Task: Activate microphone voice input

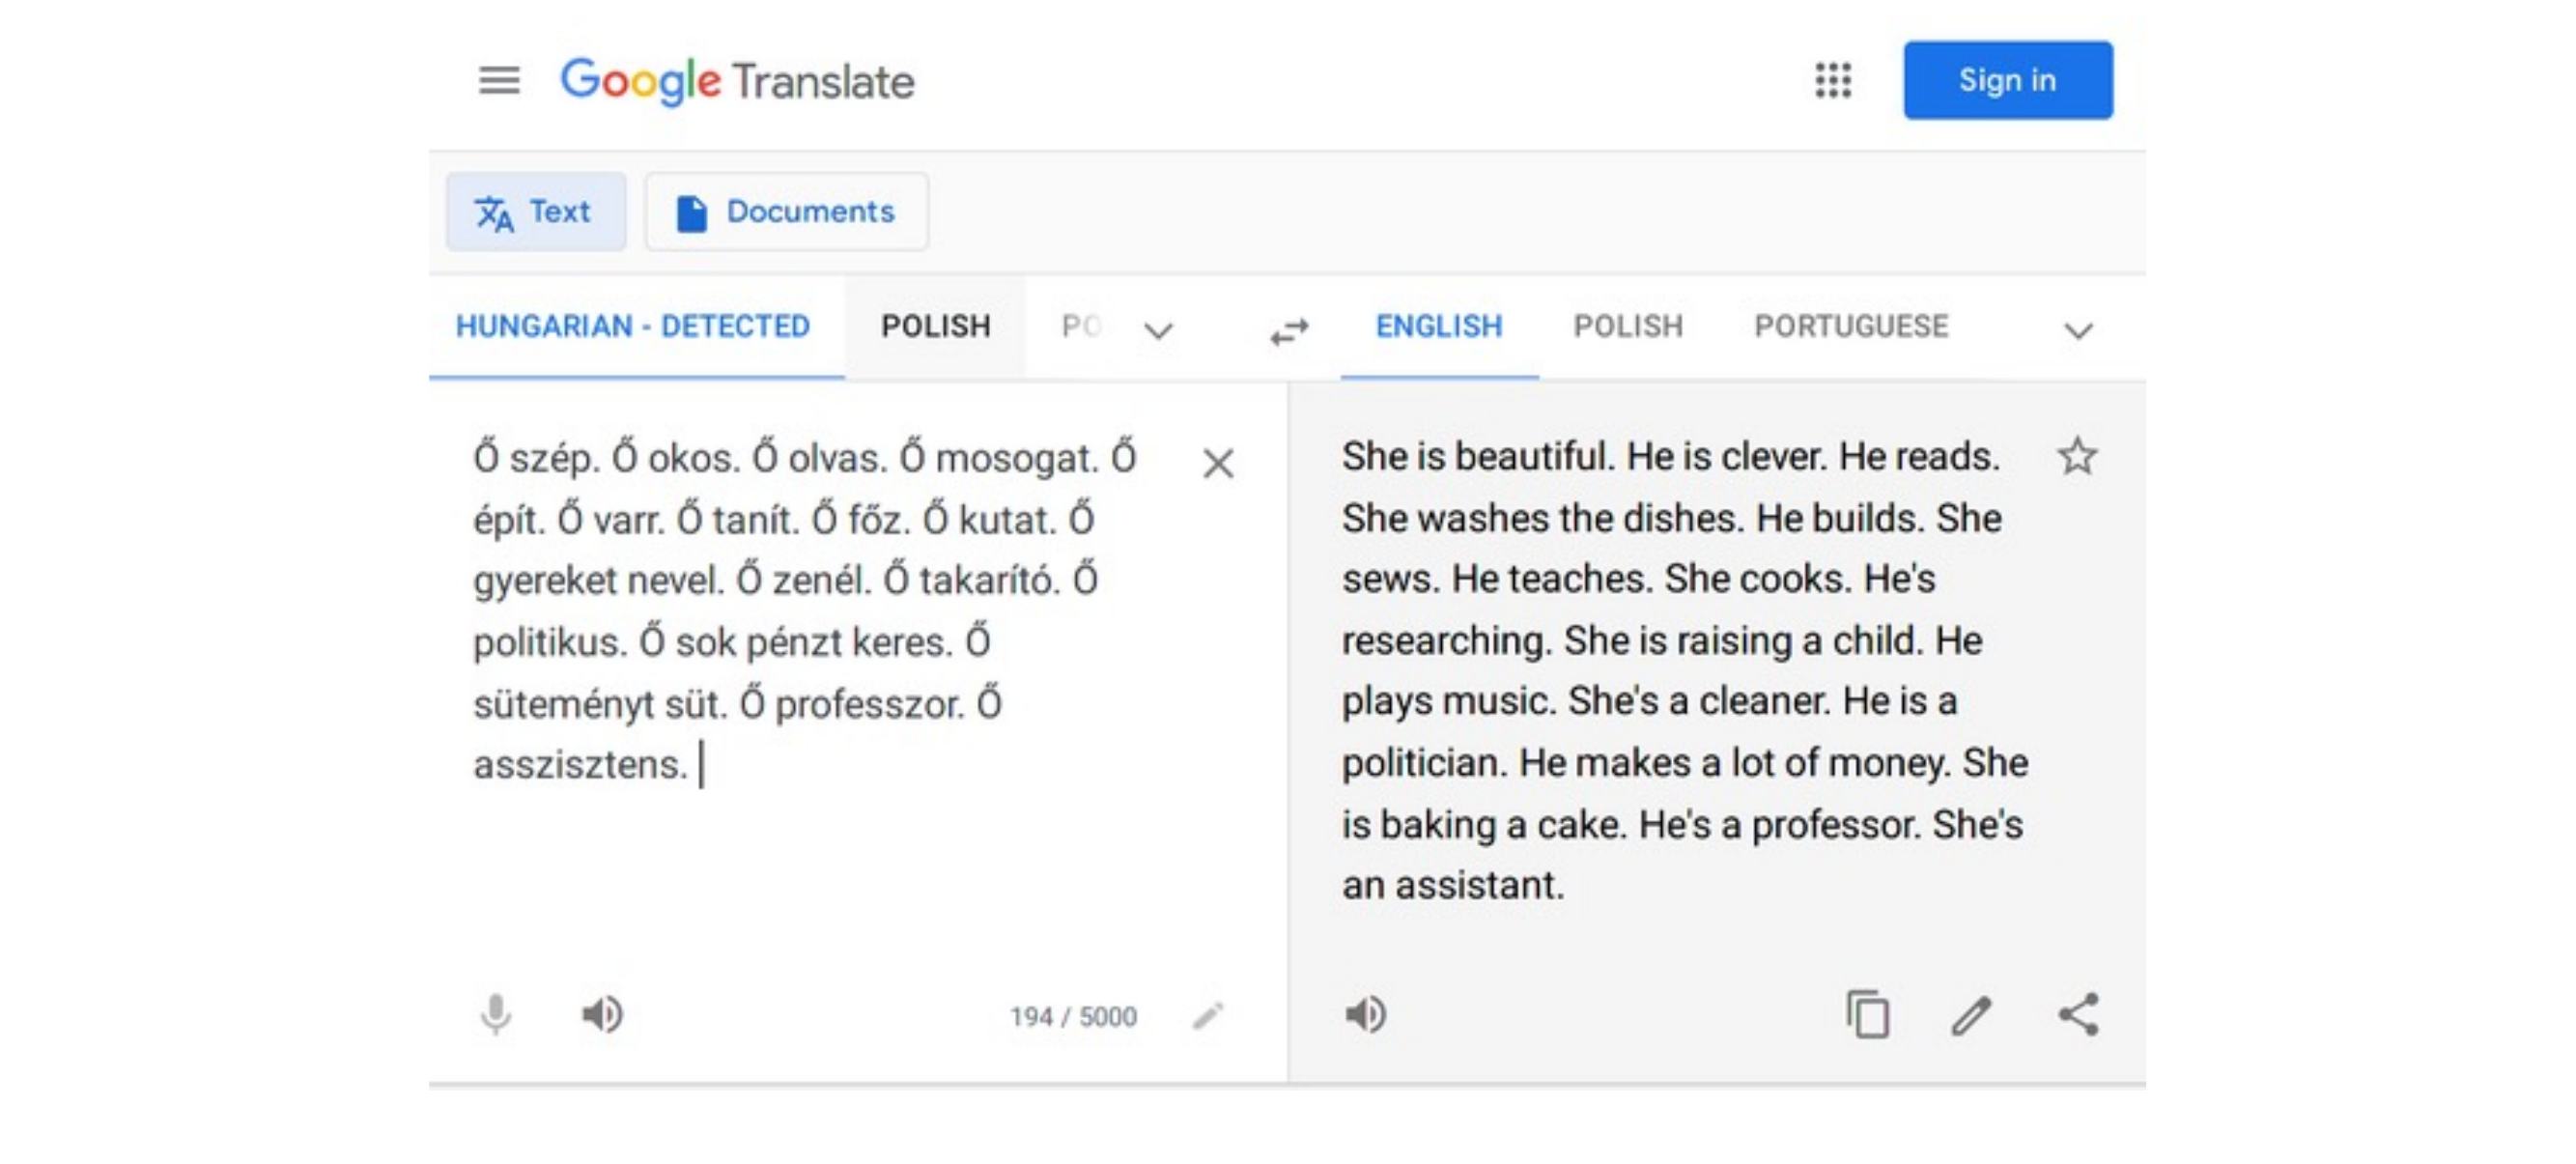Action: [x=495, y=1015]
